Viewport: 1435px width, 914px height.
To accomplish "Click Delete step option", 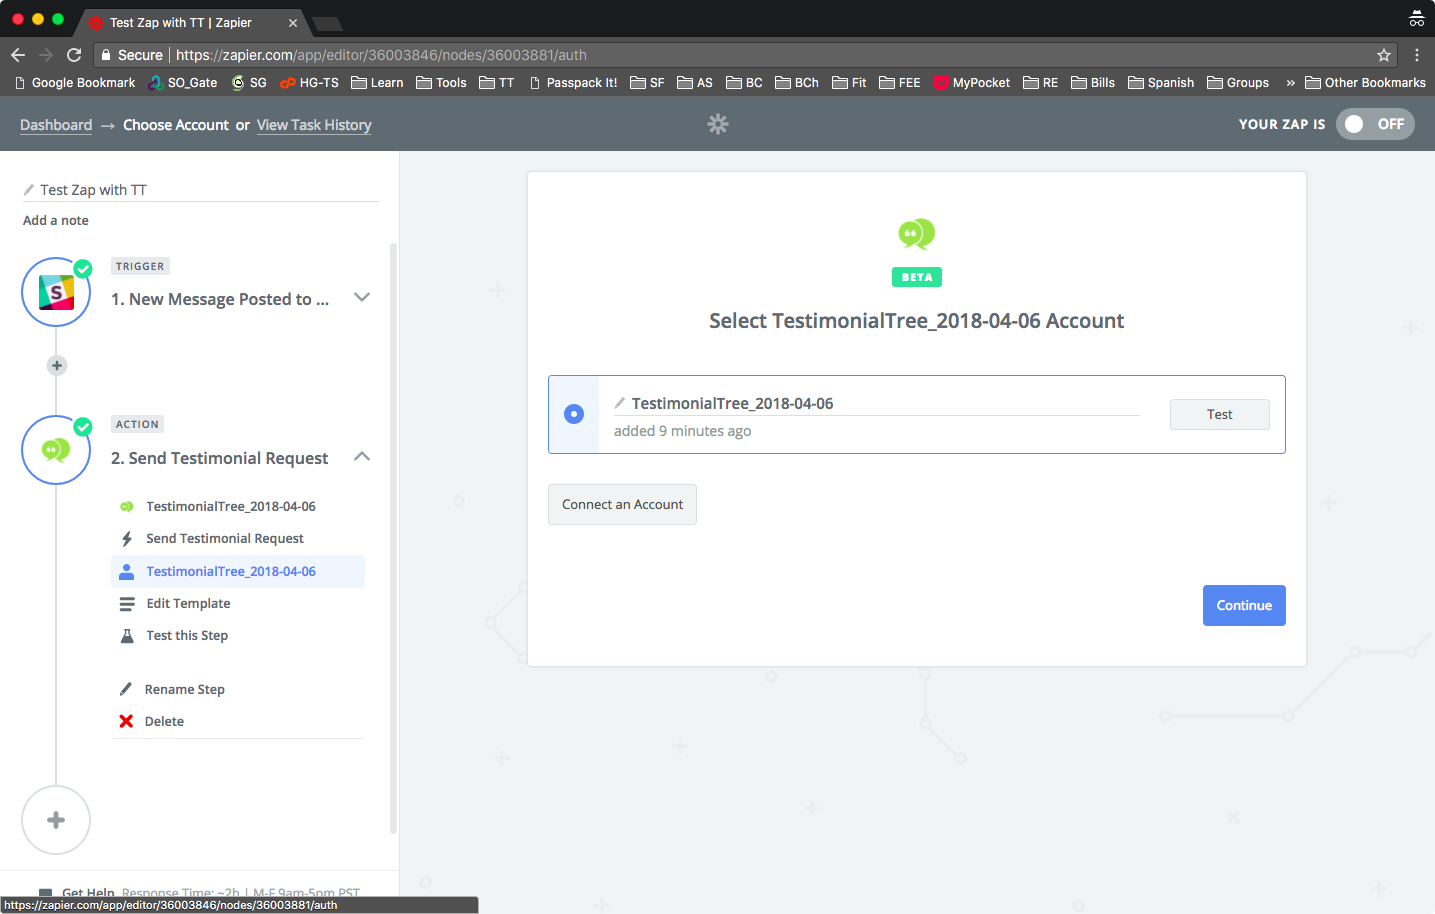I will pyautogui.click(x=164, y=721).
